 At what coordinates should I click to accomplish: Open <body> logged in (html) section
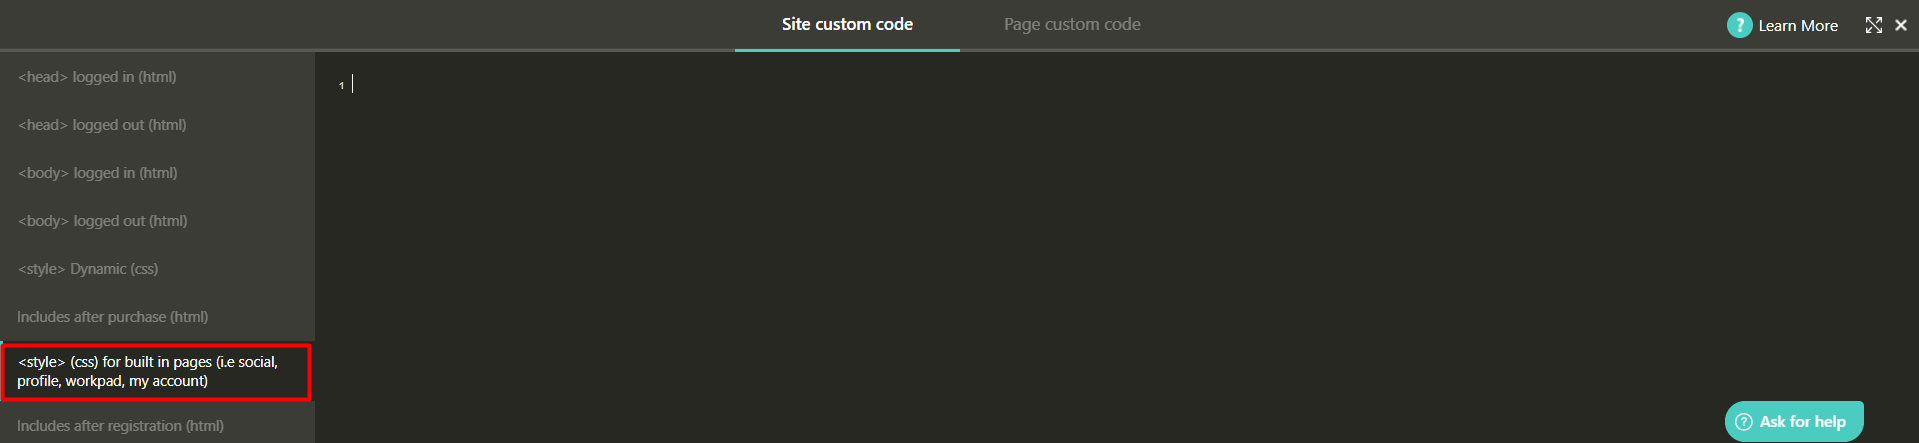click(157, 173)
